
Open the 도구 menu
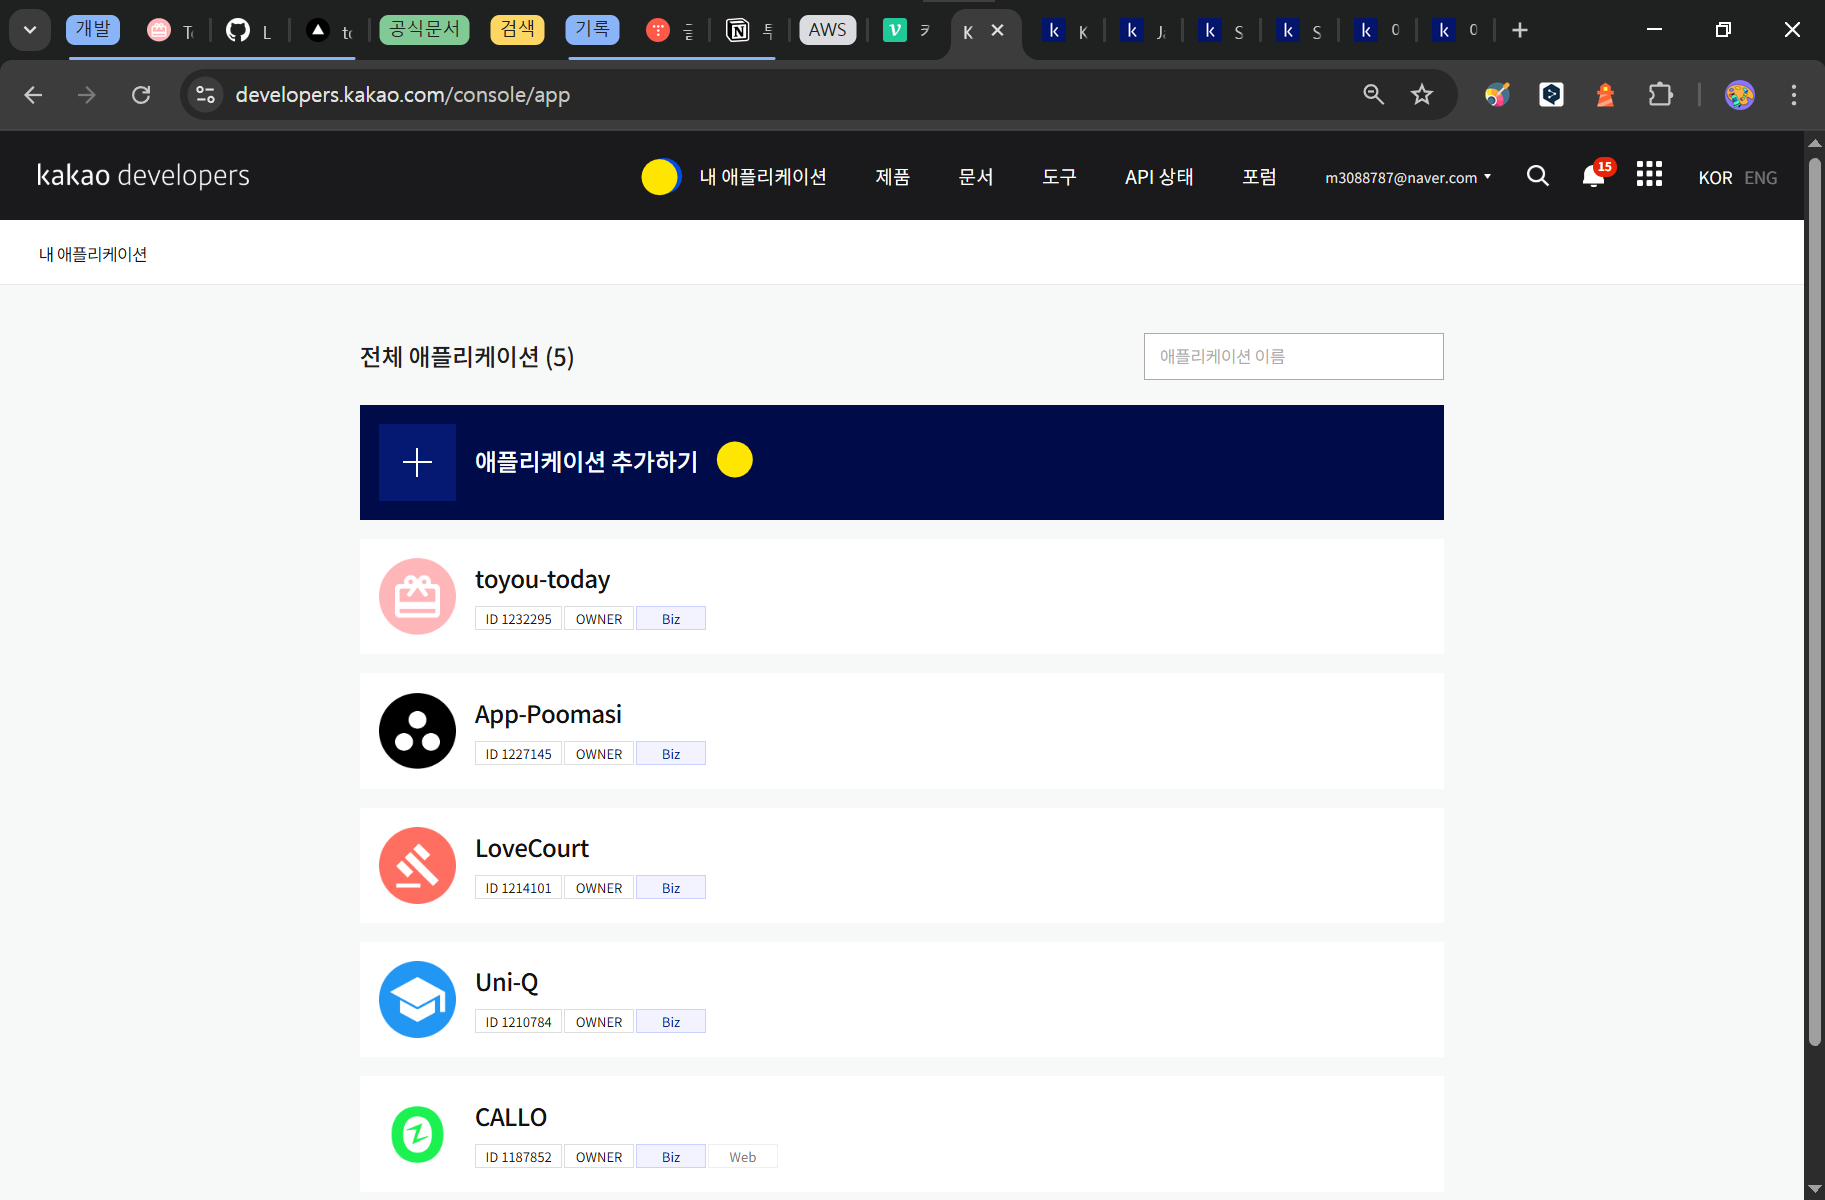coord(1059,177)
